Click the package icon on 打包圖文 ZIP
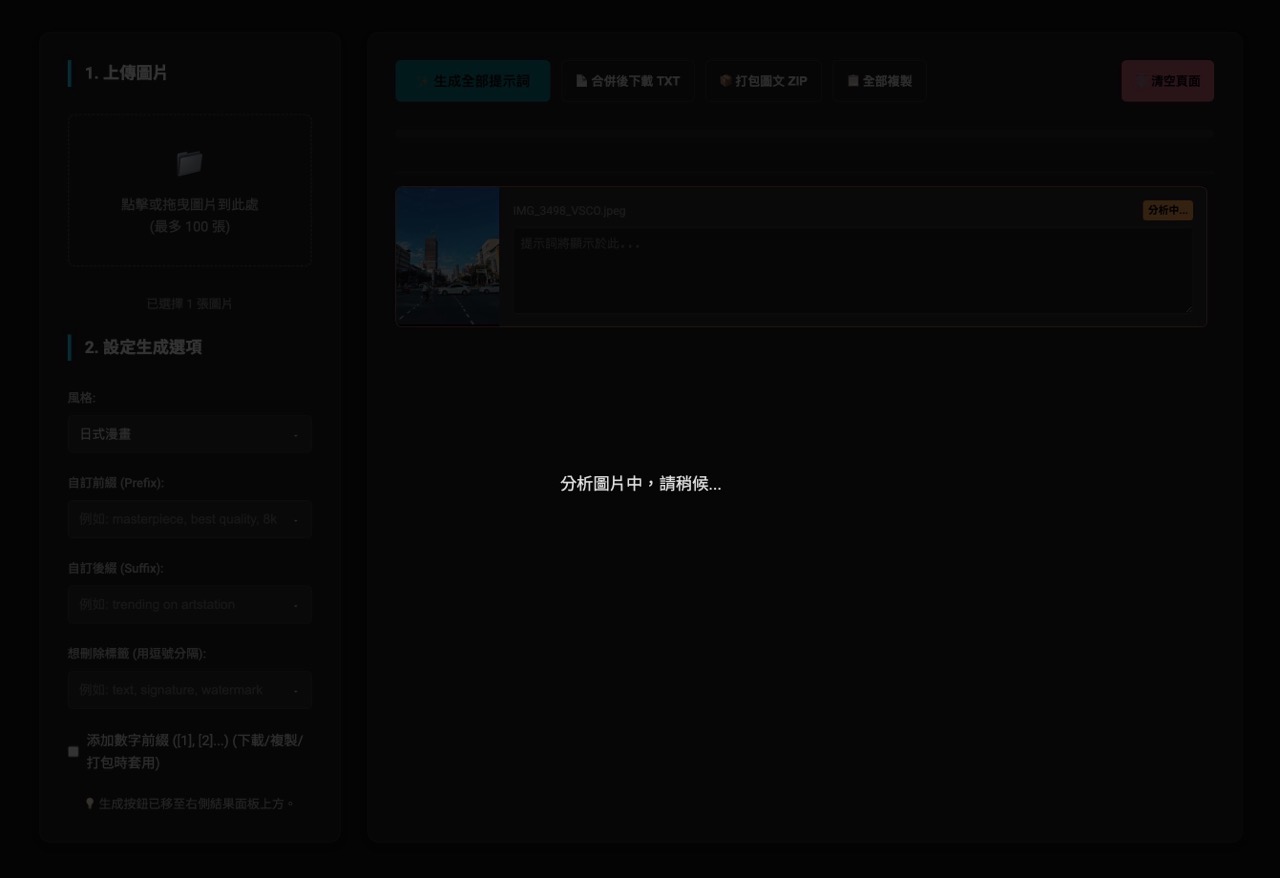1280x878 pixels. tap(726, 81)
